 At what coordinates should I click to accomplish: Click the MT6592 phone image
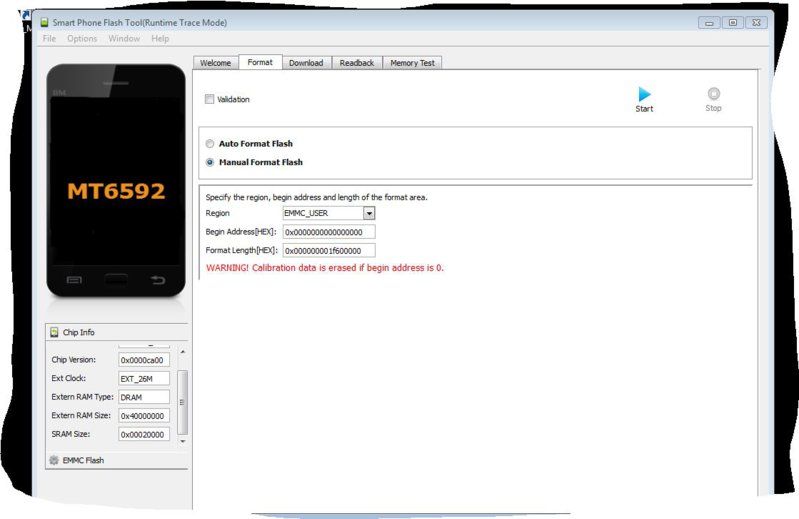click(116, 180)
